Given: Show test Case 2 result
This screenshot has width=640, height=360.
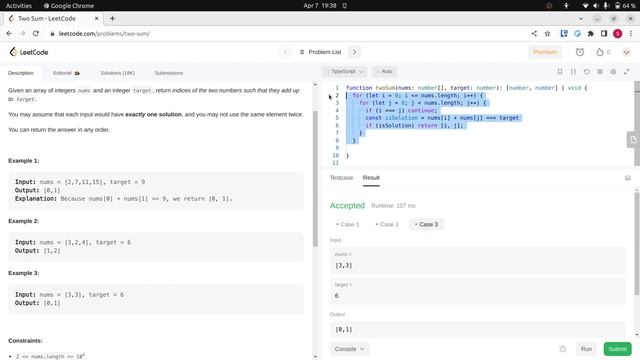Looking at the screenshot, I should 387,224.
